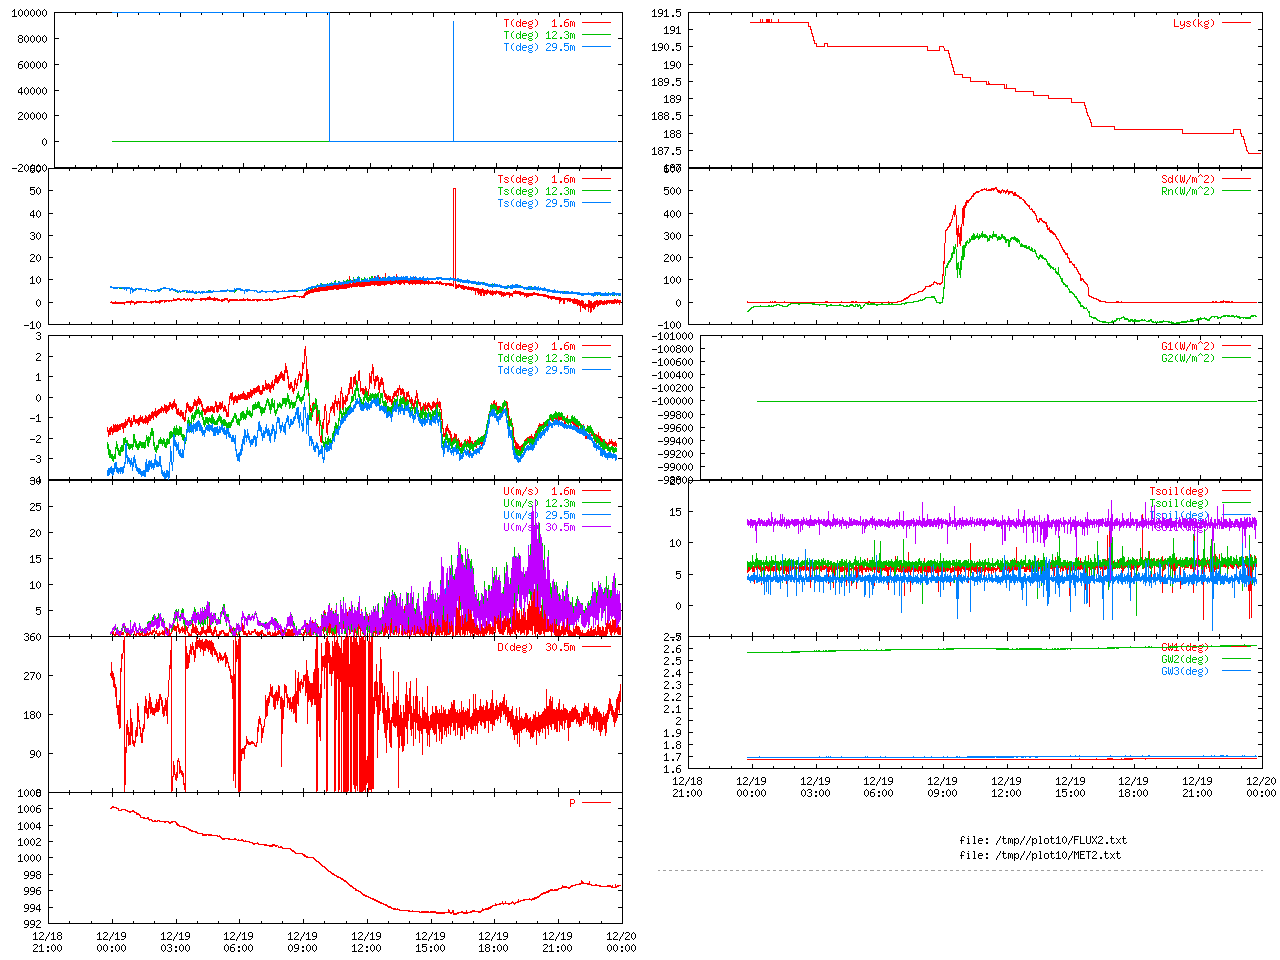Click the 12/20 00:00 label under pressure plot
The height and width of the screenshot is (960, 1280).
[621, 942]
